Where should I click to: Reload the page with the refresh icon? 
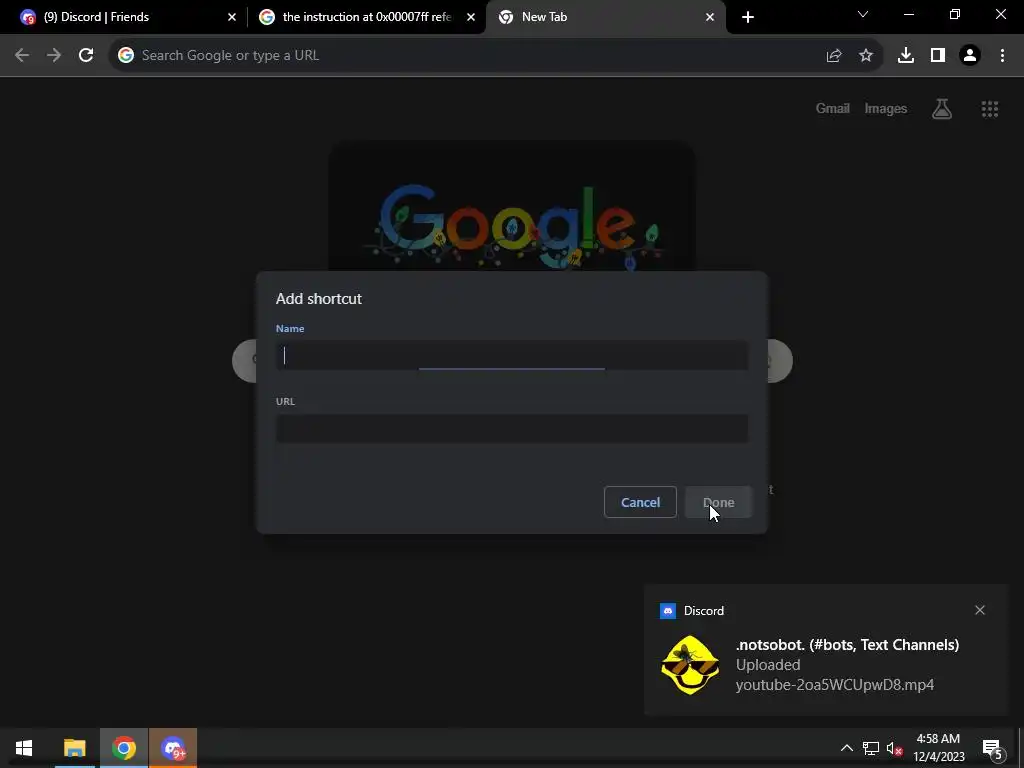(x=86, y=56)
